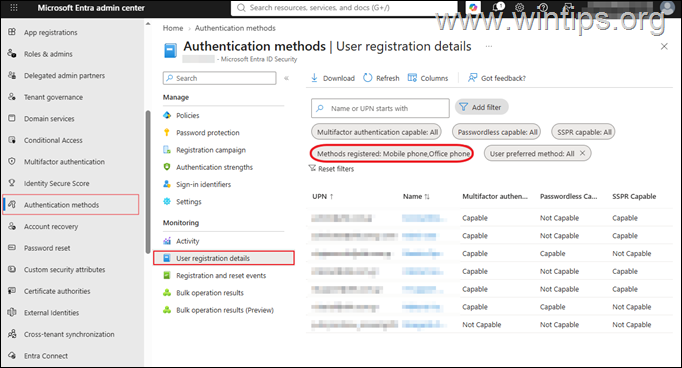Collapse the resource menu with chevrons

point(286,78)
